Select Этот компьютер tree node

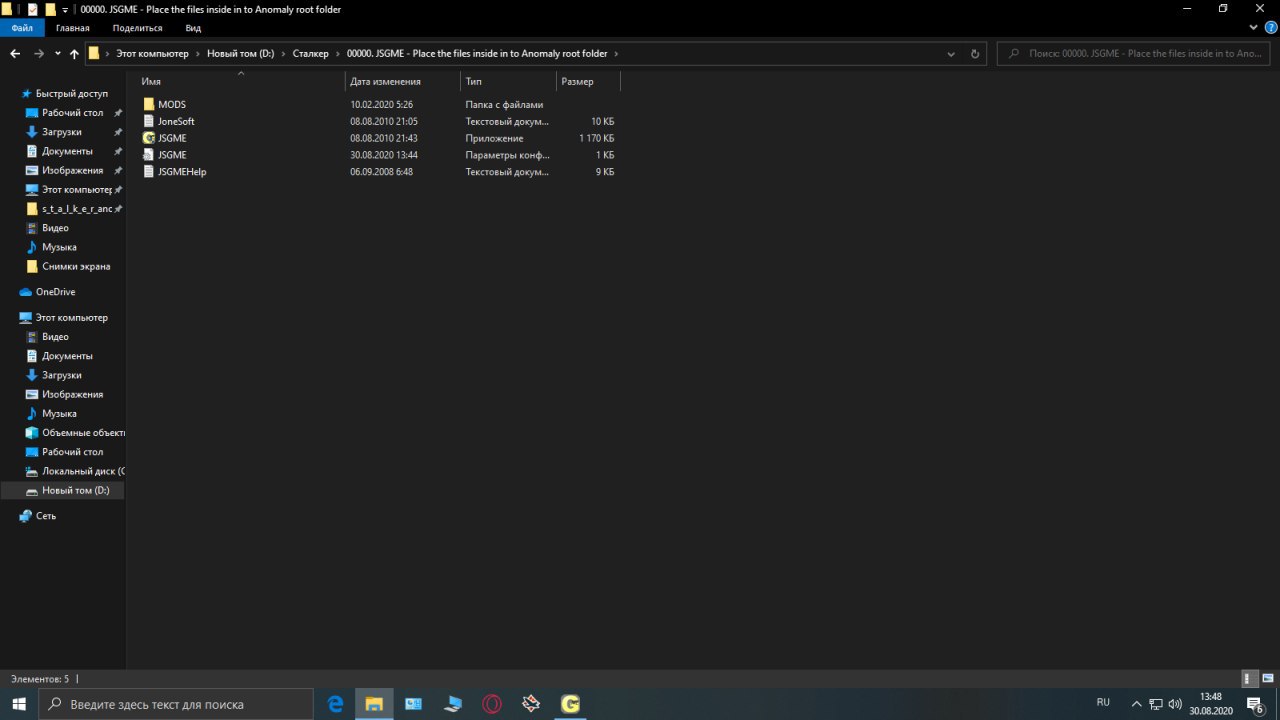pos(72,318)
